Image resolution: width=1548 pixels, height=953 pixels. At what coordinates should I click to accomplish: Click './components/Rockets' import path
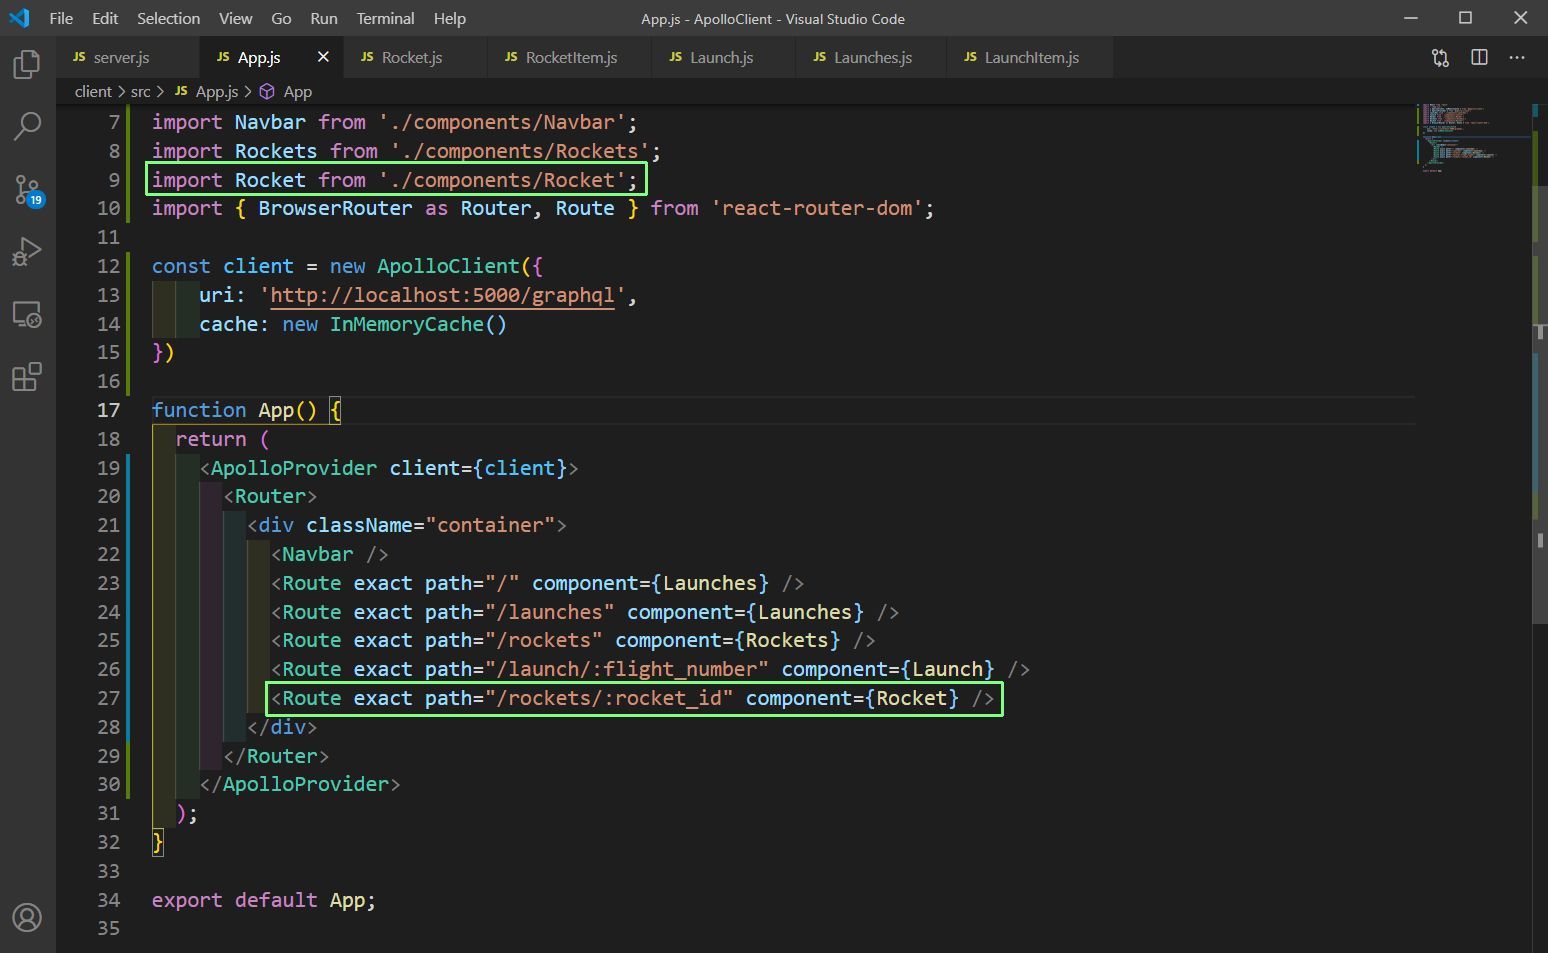click(x=520, y=151)
